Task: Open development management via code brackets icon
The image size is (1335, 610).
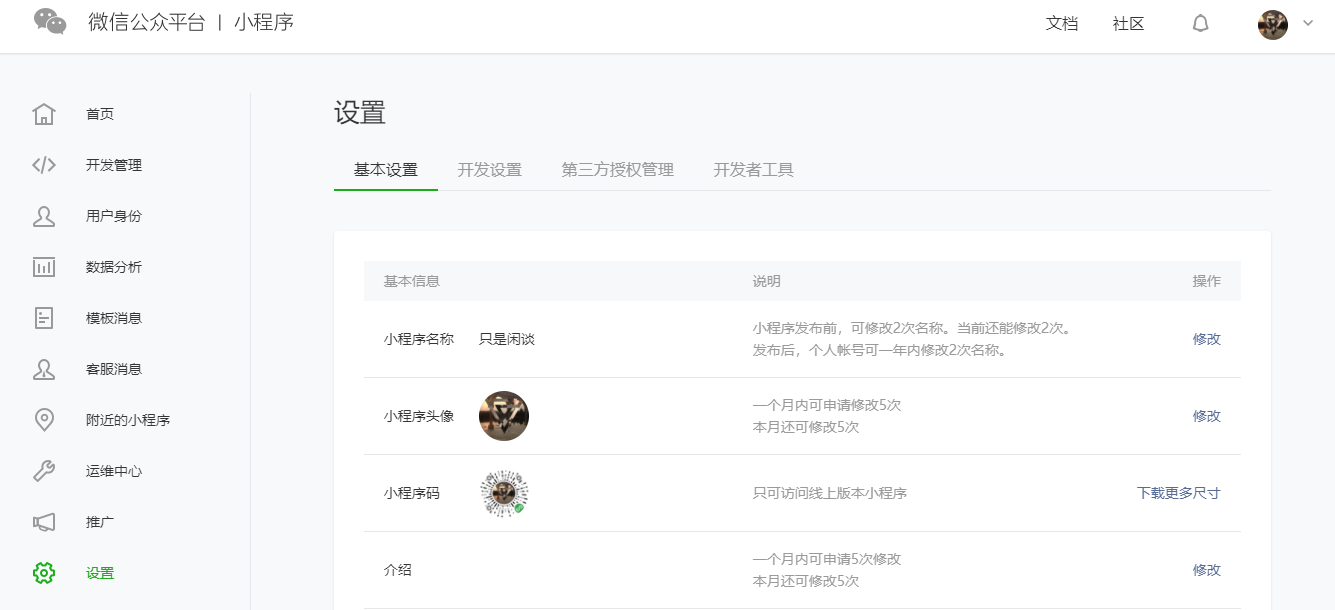Action: click(44, 165)
